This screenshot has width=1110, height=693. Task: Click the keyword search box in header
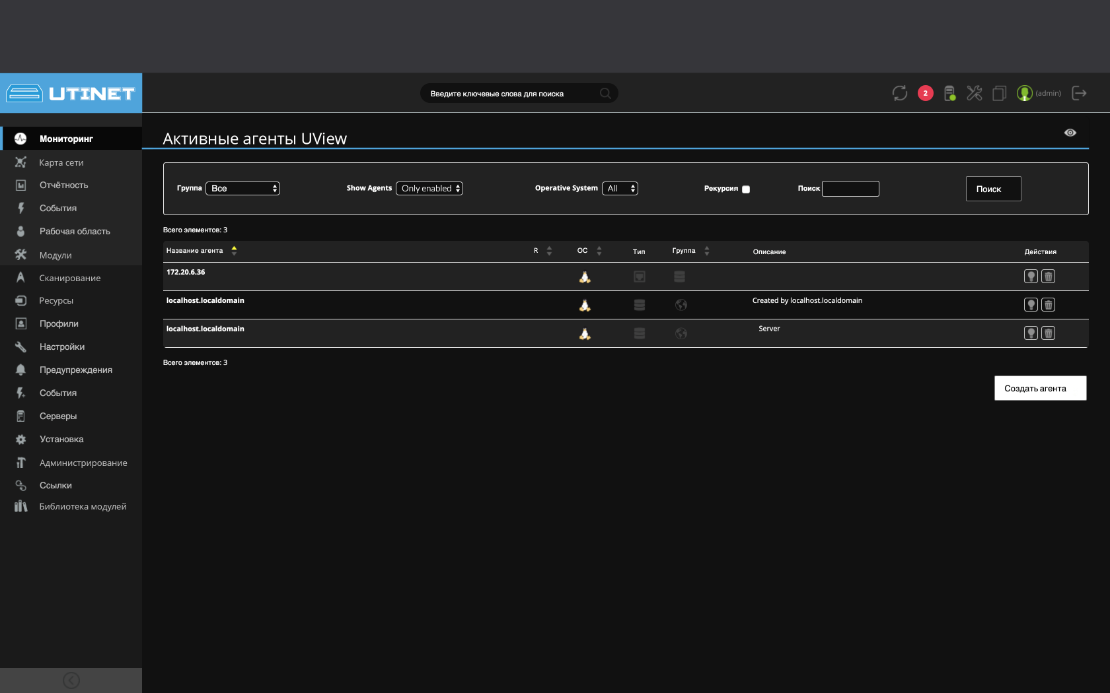click(x=518, y=93)
